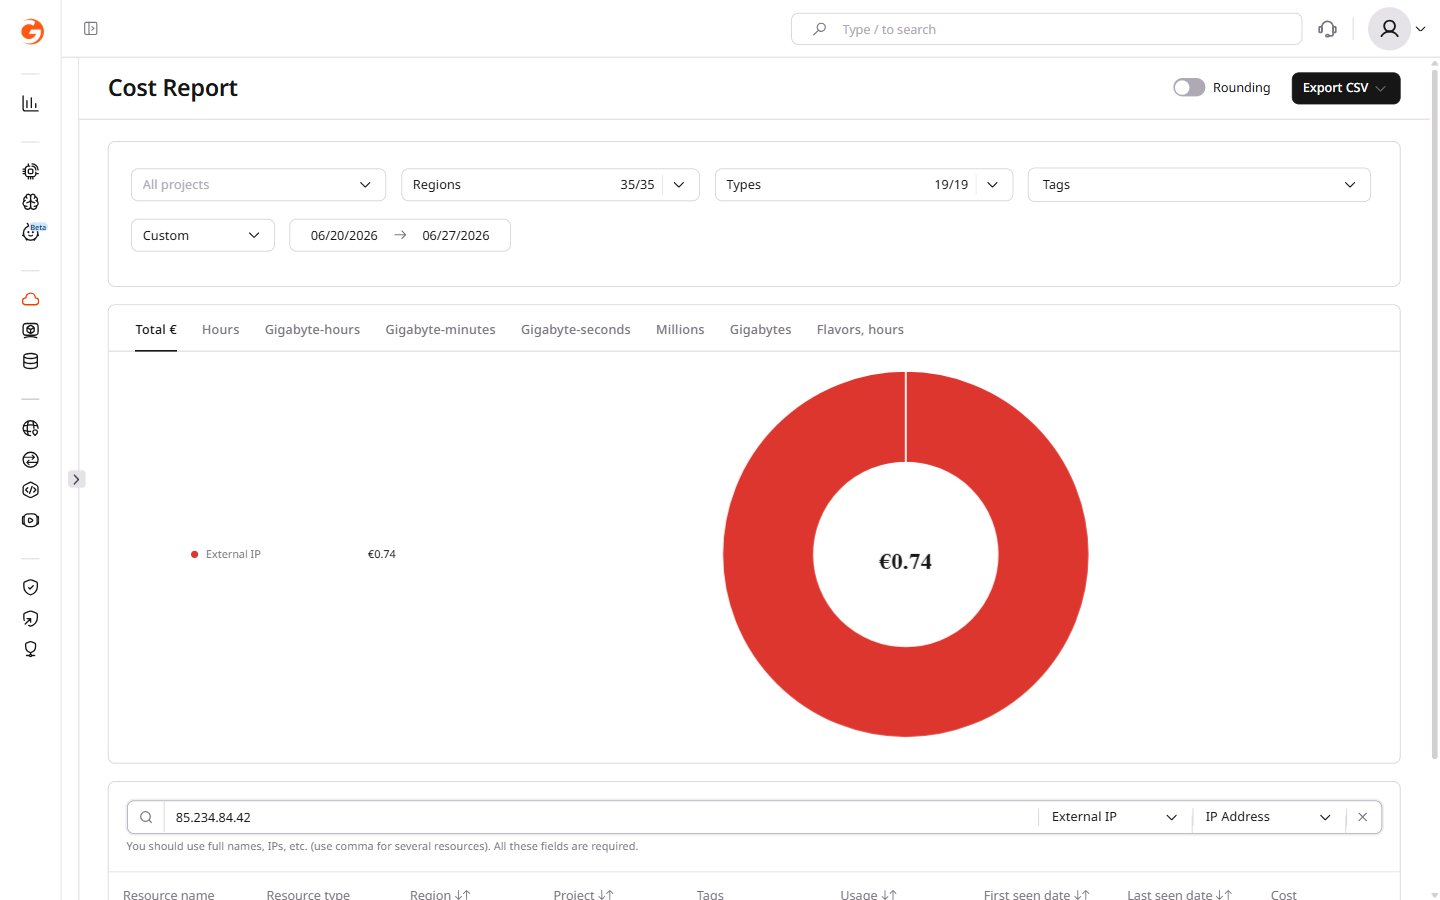Click the start date 06/20/2026
Viewport: 1440px width, 900px height.
[x=344, y=236]
